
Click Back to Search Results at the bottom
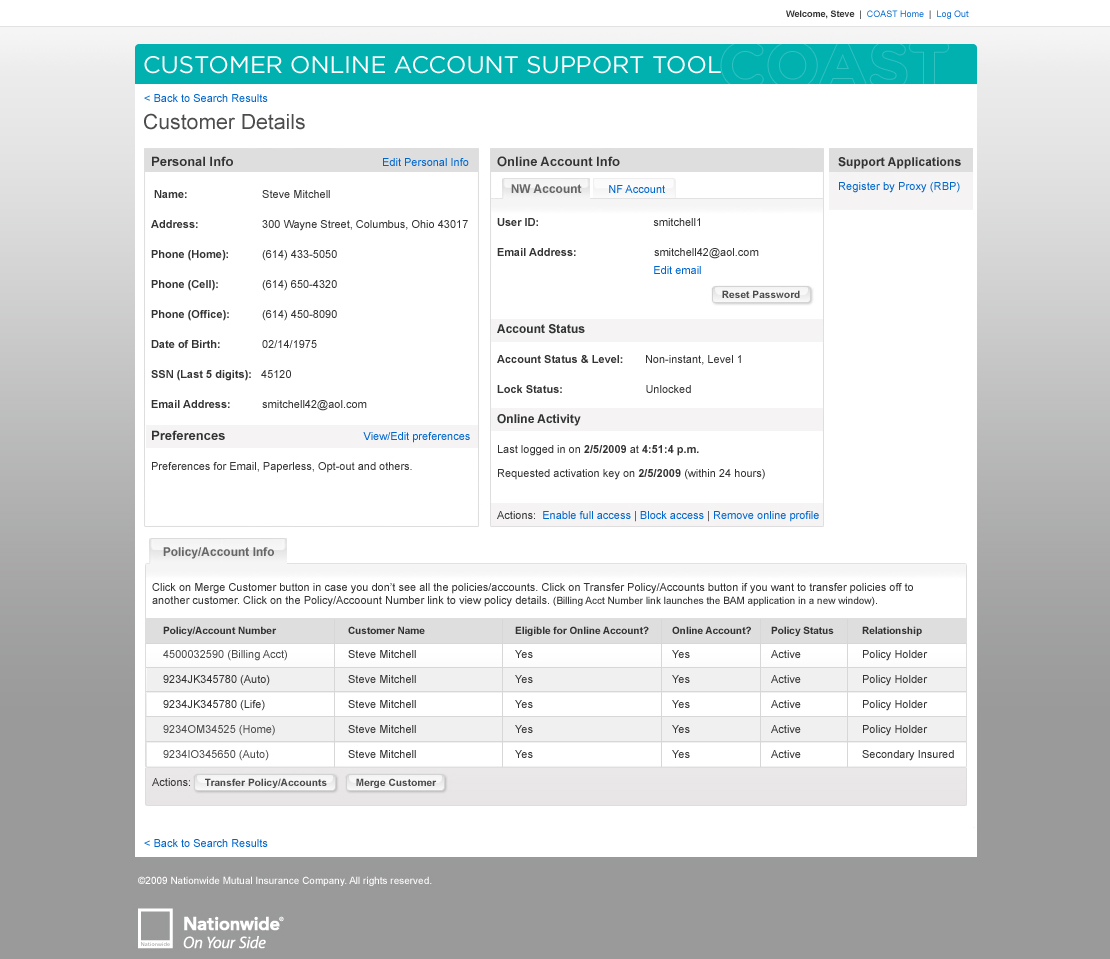tap(206, 843)
